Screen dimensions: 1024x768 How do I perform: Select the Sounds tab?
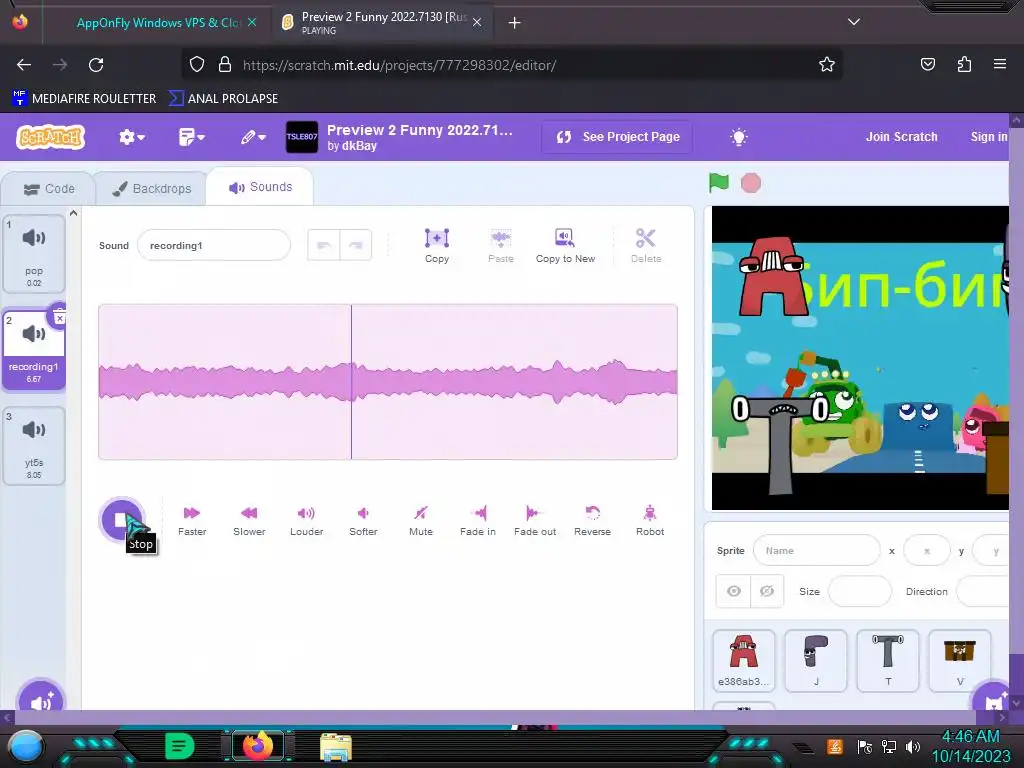click(x=260, y=187)
